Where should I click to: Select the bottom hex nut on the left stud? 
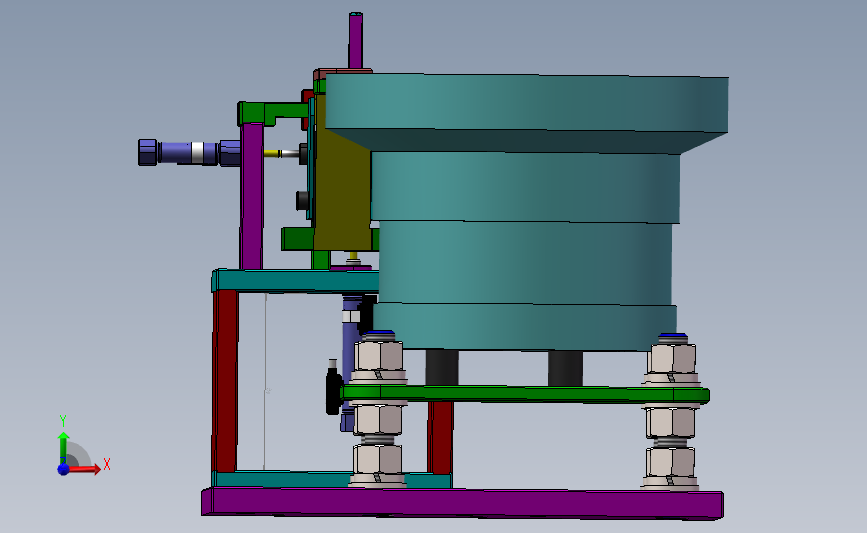[378, 459]
